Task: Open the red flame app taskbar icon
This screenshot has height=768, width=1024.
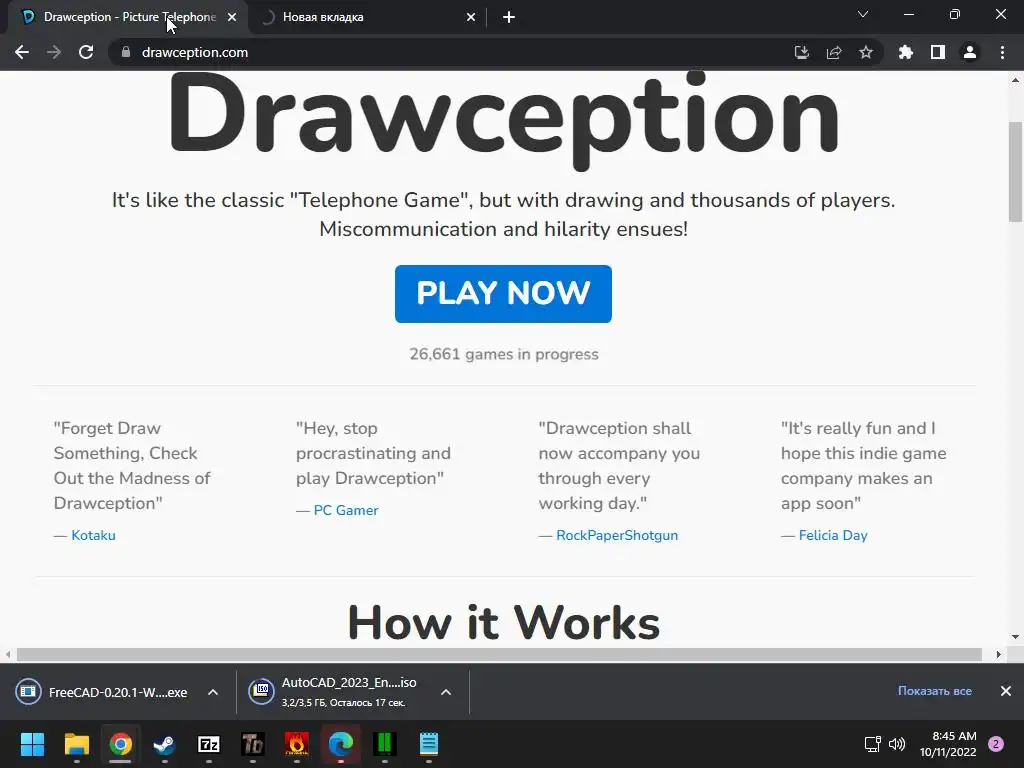Action: point(296,744)
